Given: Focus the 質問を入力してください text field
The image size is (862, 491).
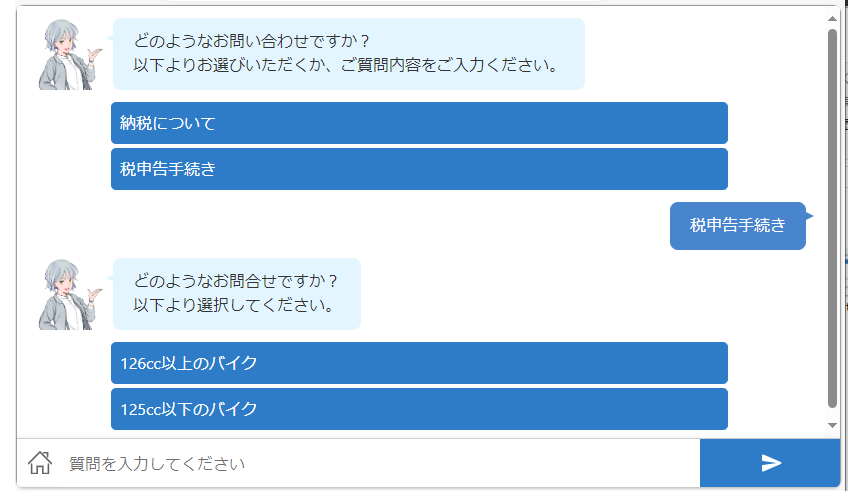Looking at the screenshot, I should [x=380, y=464].
